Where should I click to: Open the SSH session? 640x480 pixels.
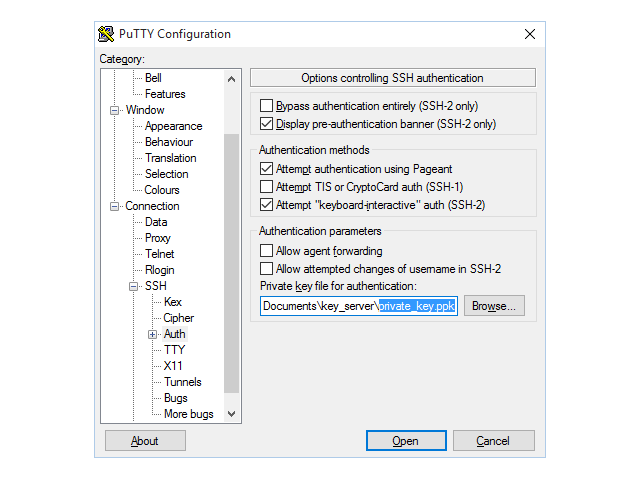(406, 441)
